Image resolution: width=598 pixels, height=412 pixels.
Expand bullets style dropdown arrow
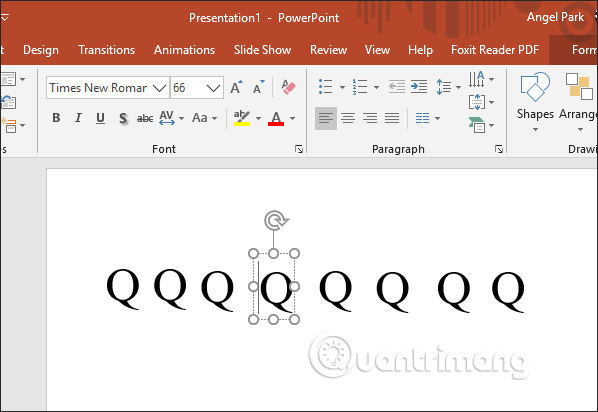(x=342, y=87)
